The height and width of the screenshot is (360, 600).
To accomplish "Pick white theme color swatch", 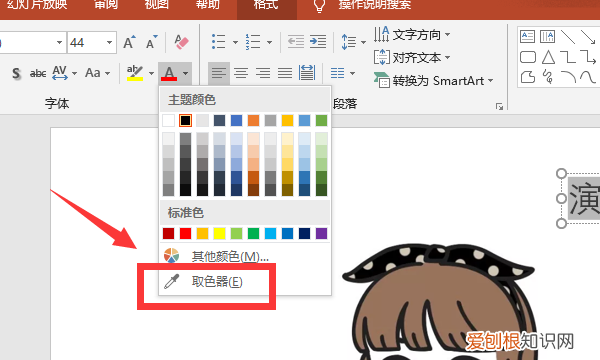I will (x=168, y=121).
